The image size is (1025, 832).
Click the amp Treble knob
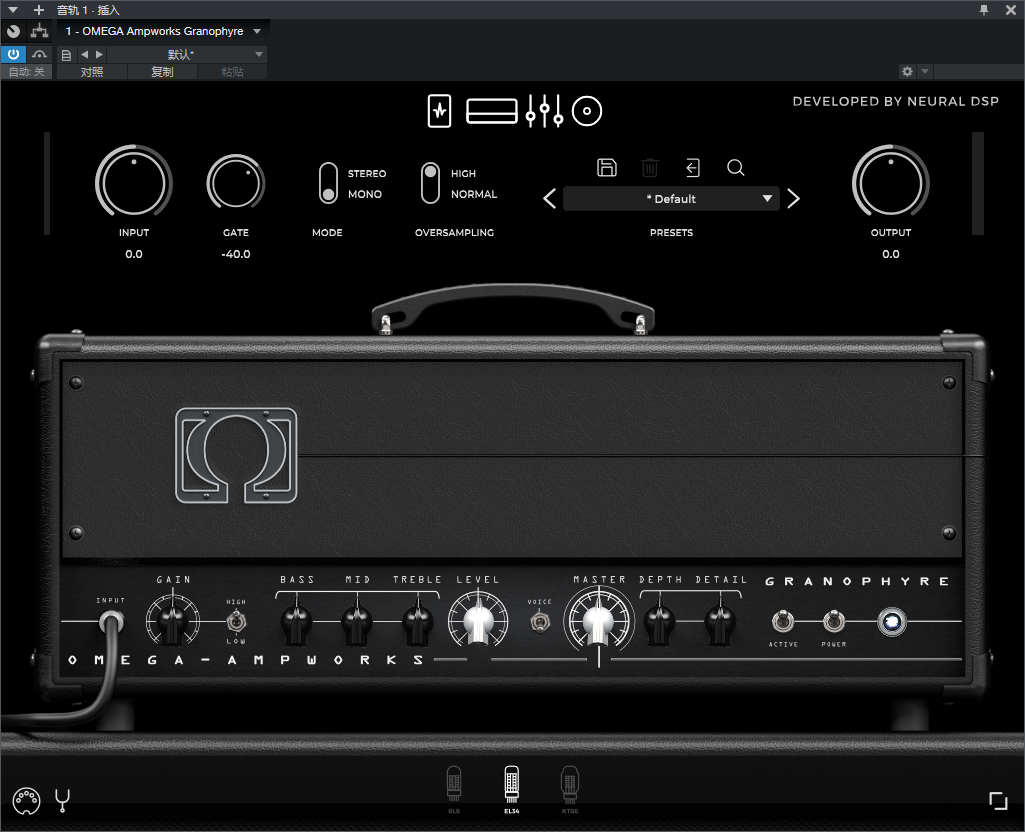(x=417, y=622)
